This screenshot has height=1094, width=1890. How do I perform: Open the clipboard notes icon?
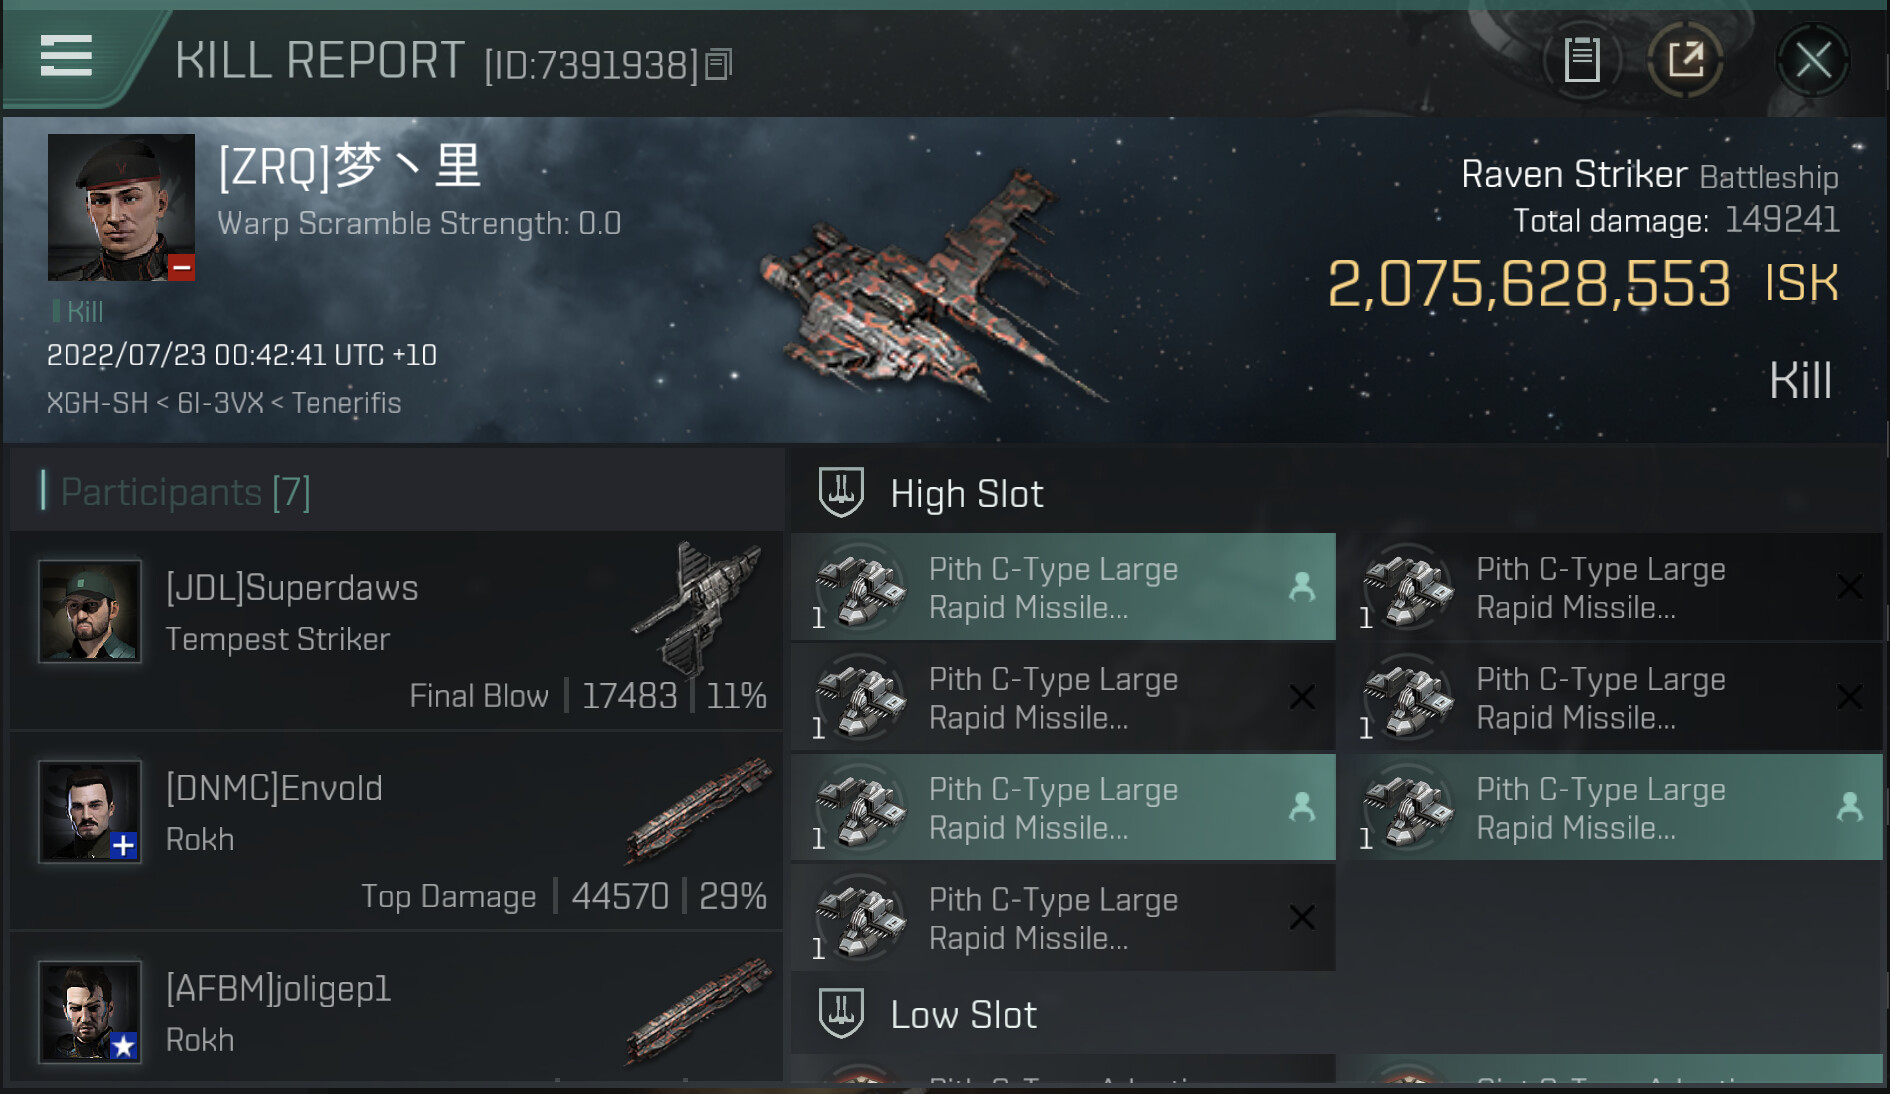pyautogui.click(x=1582, y=60)
